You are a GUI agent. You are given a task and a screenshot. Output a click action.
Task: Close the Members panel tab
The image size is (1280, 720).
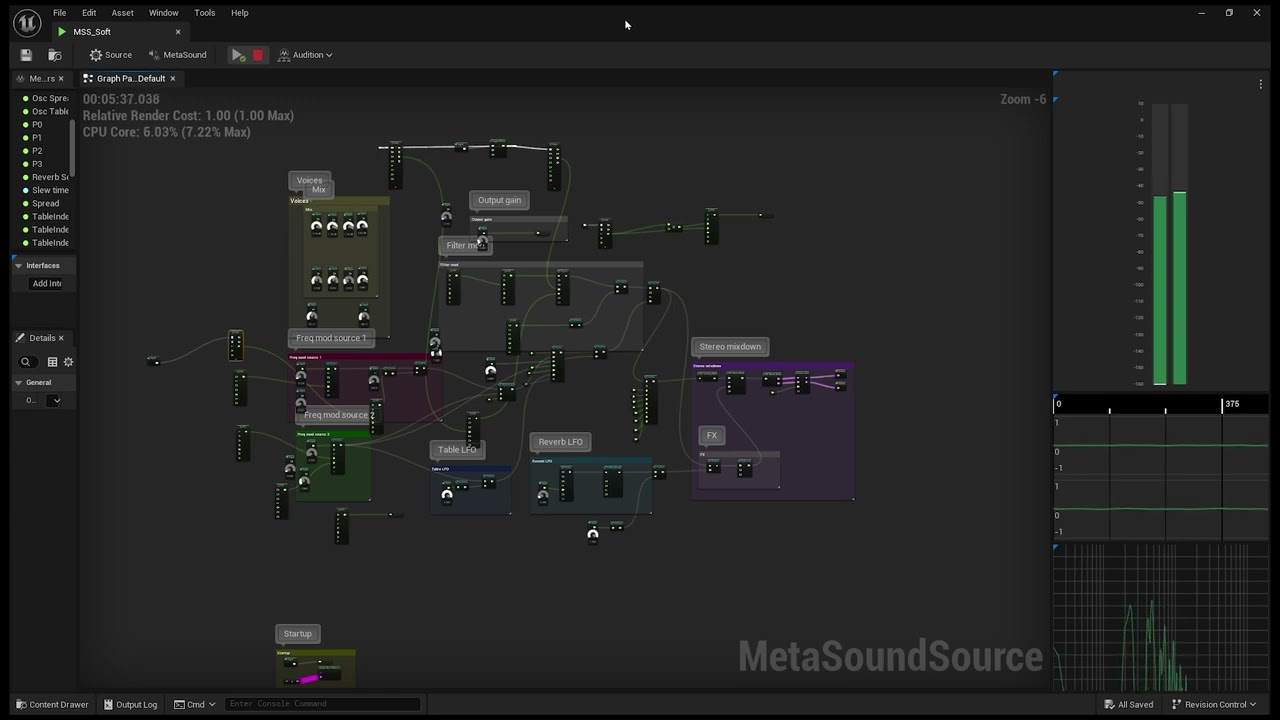pyautogui.click(x=61, y=79)
